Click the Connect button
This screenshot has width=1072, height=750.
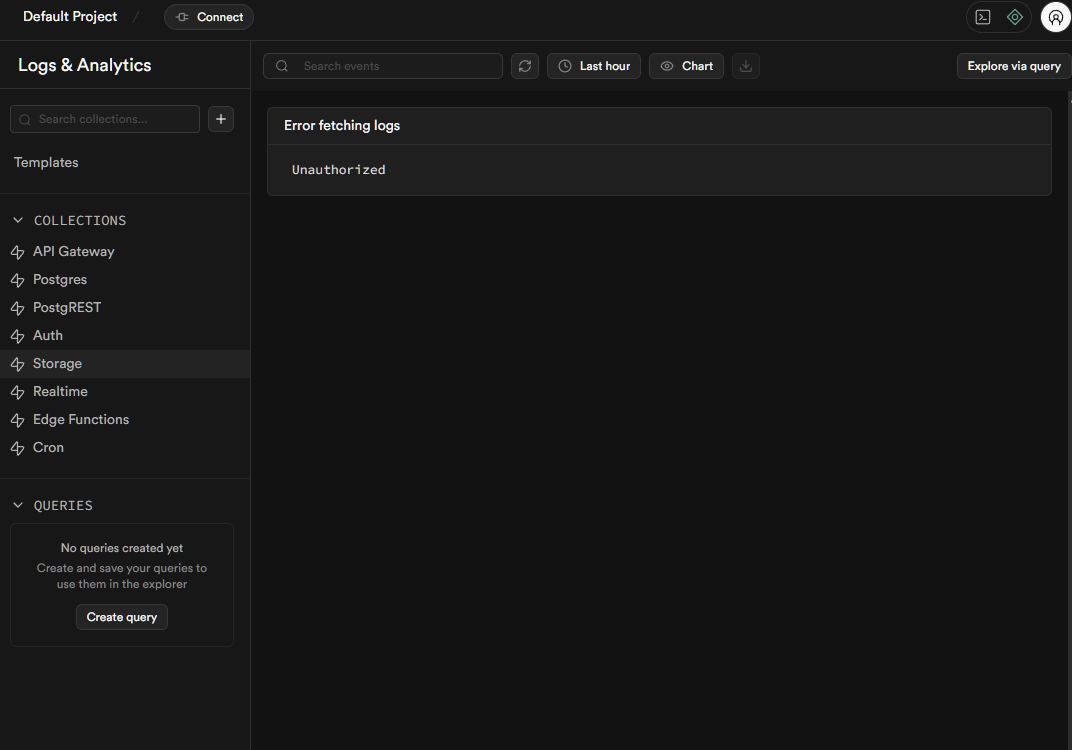[x=209, y=17]
